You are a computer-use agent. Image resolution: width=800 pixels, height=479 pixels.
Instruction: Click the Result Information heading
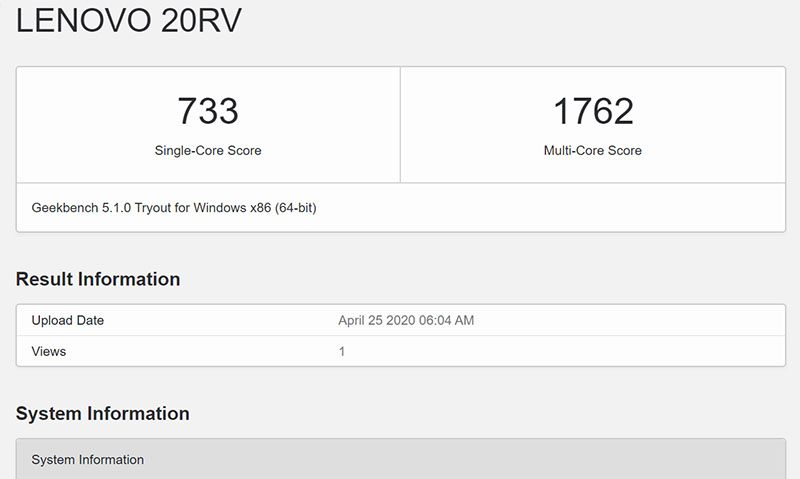coord(98,279)
